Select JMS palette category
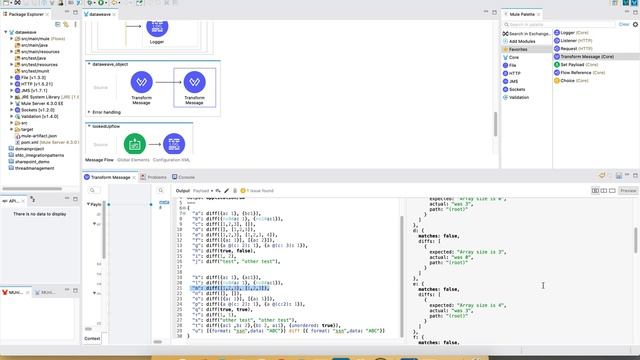This screenshot has width=640, height=360. point(510,81)
